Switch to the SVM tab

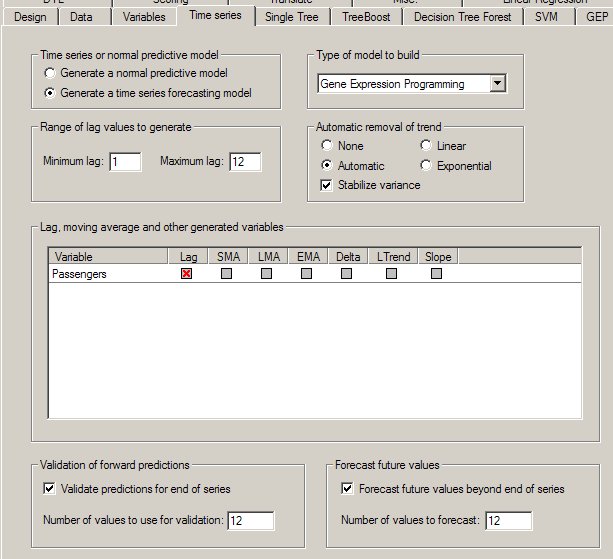(x=546, y=17)
